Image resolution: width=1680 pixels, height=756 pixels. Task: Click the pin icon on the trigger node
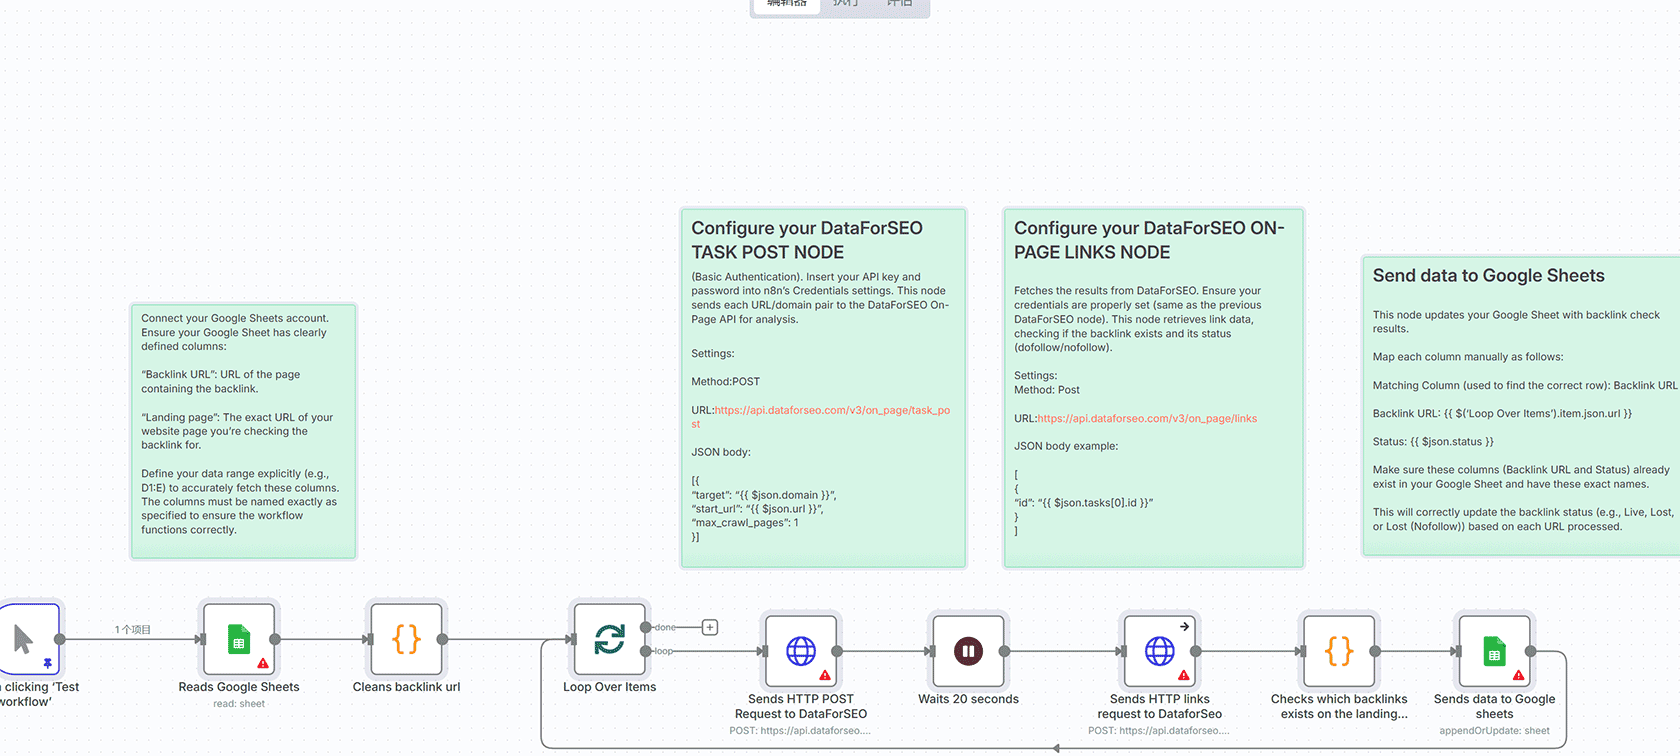click(47, 663)
